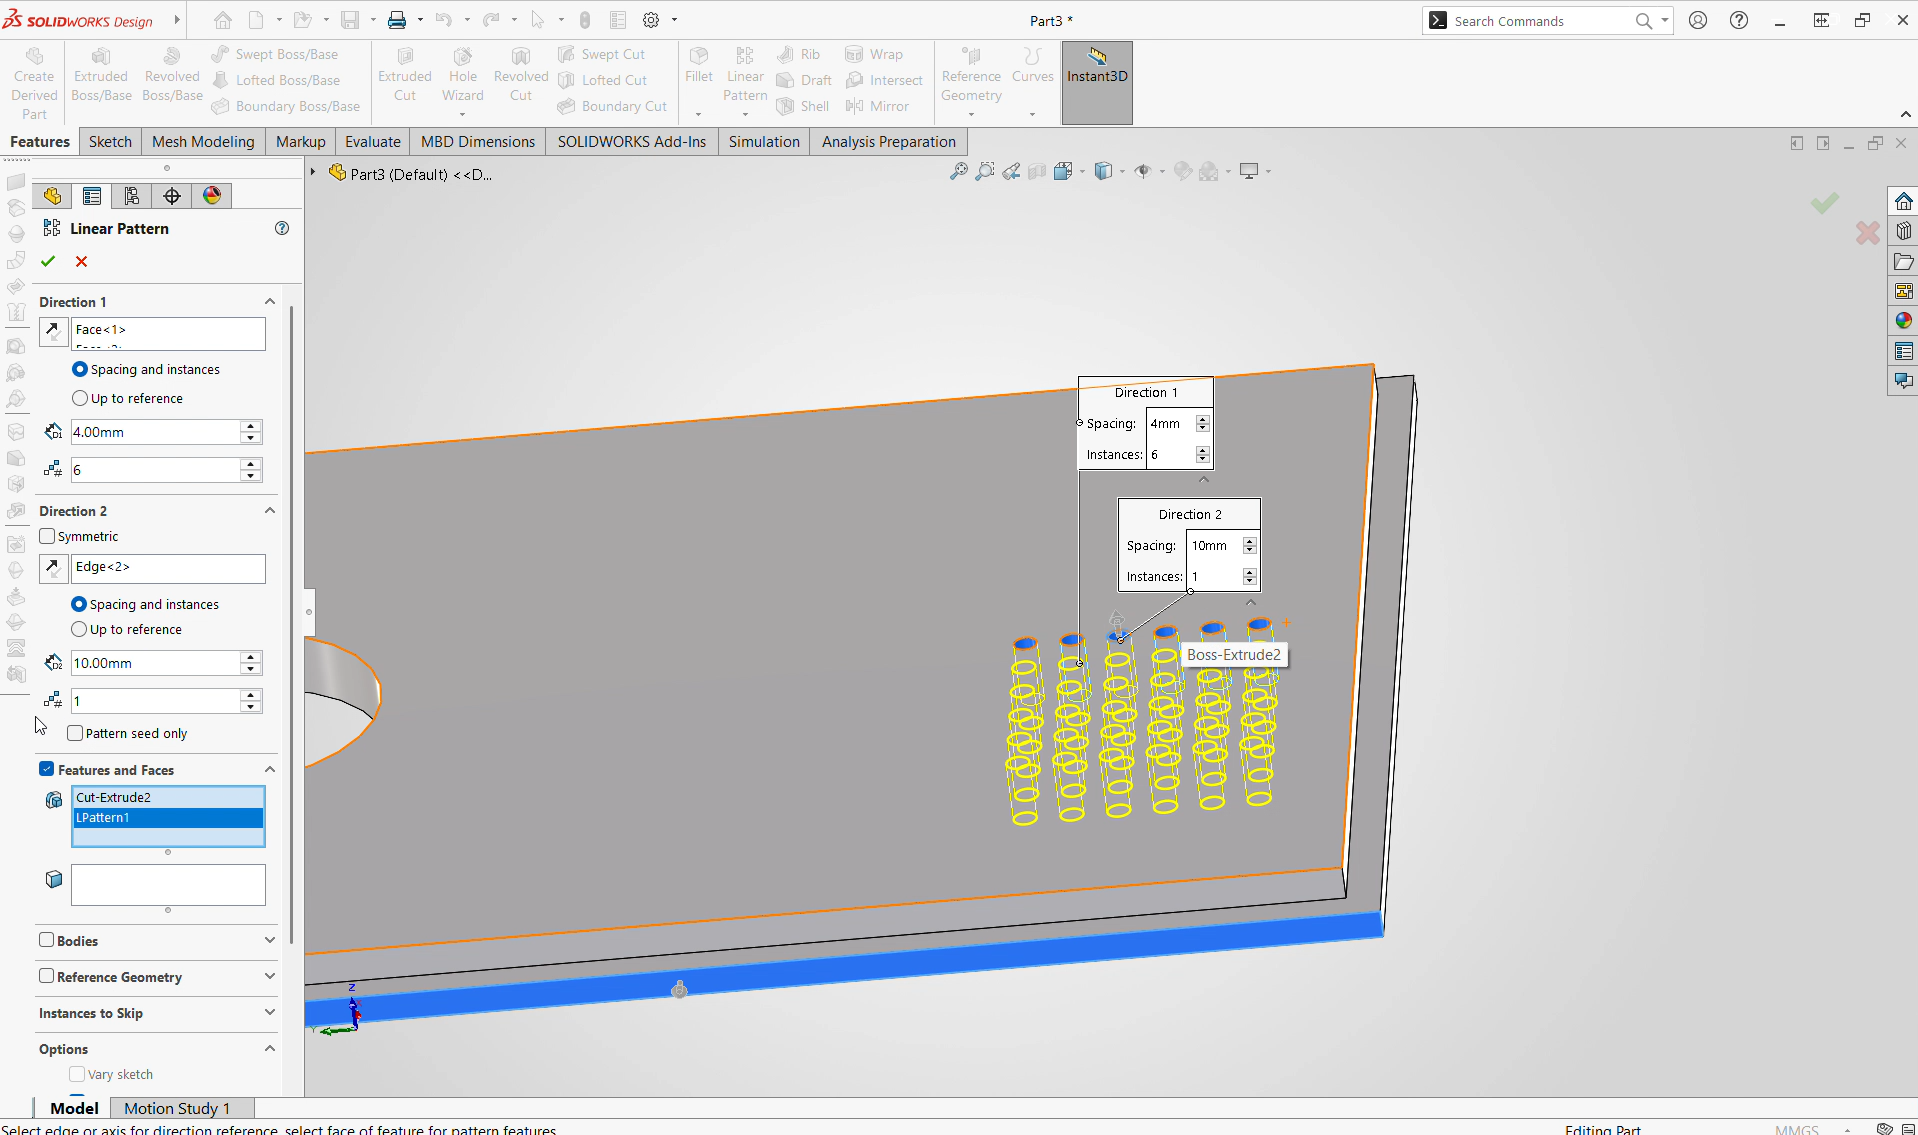Cancel the Linear Pattern with red X
This screenshot has width=1918, height=1135.
pyautogui.click(x=82, y=261)
